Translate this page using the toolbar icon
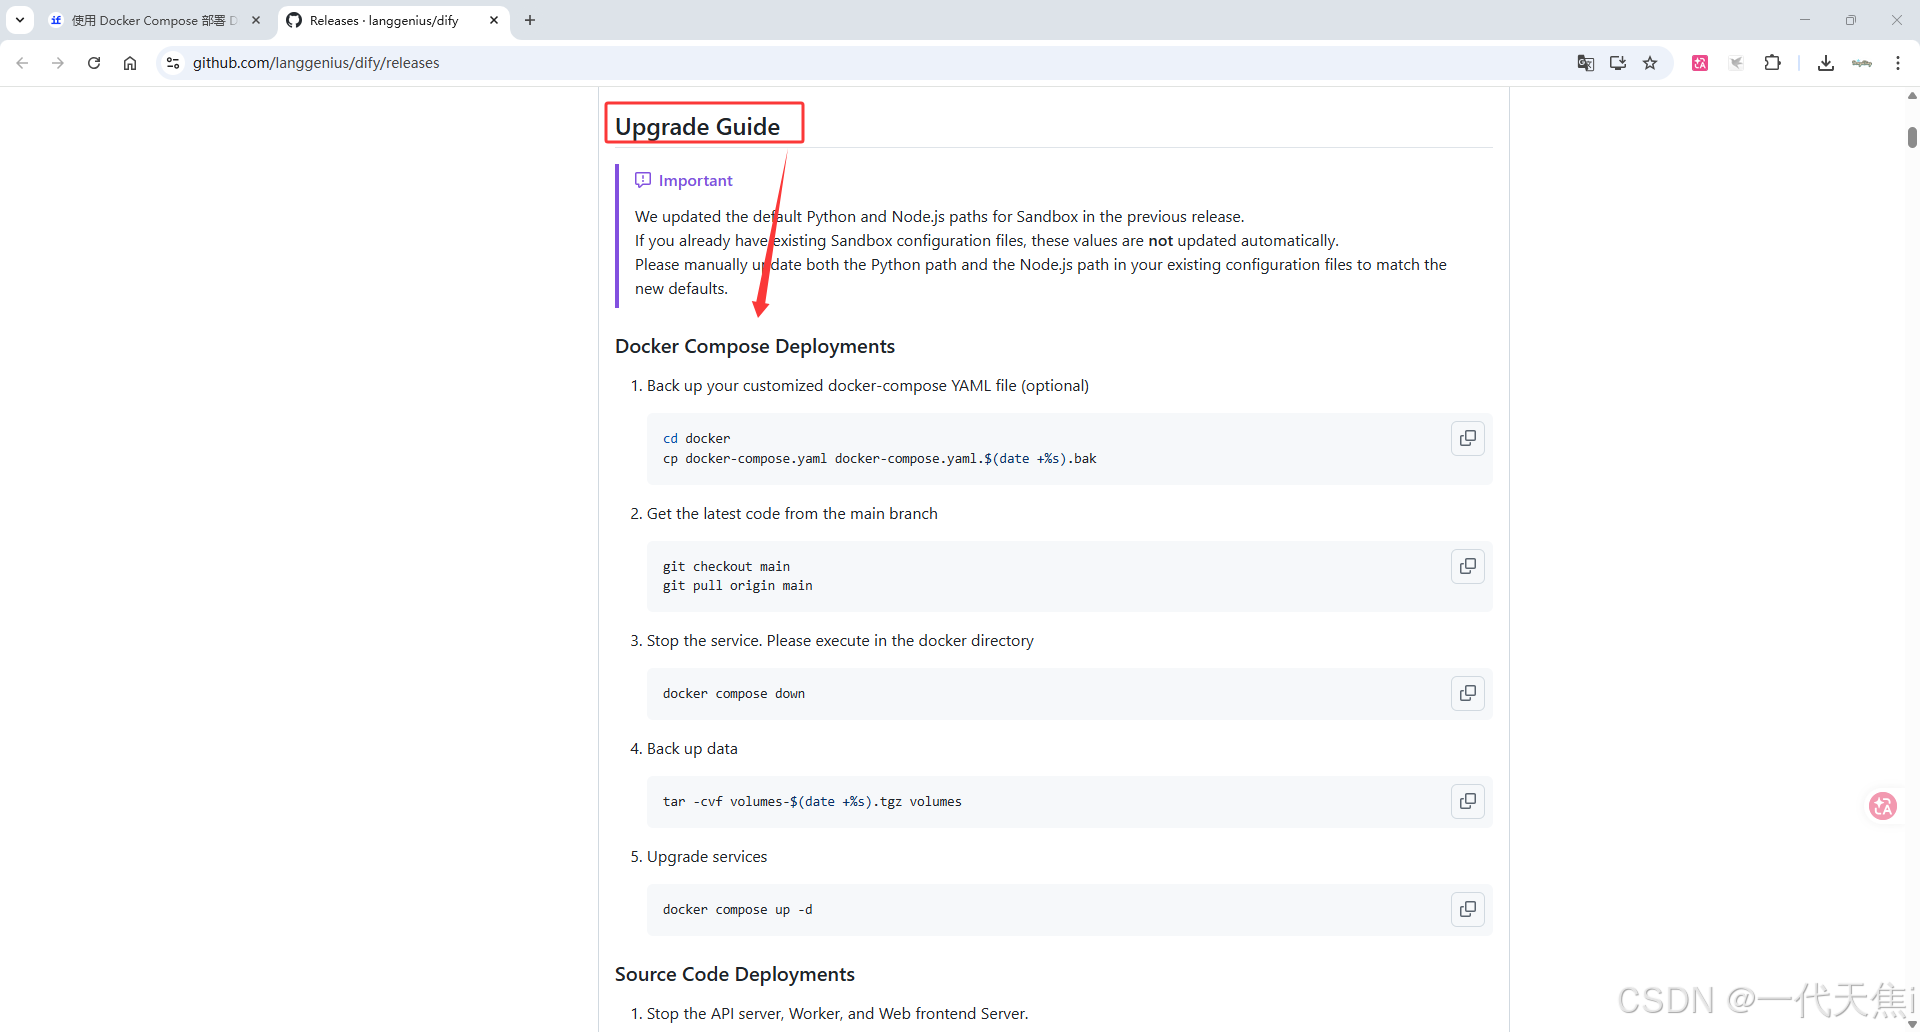This screenshot has width=1920, height=1032. click(1586, 63)
